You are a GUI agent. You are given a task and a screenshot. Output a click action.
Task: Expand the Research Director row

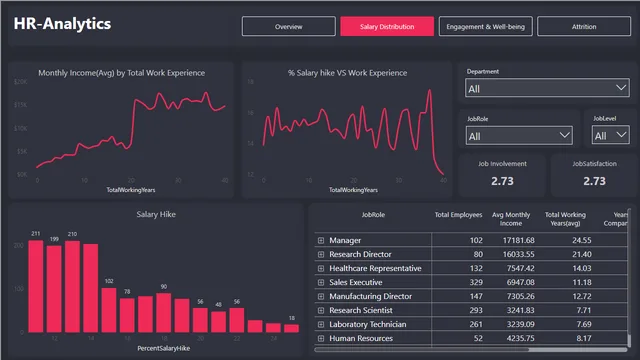point(321,254)
